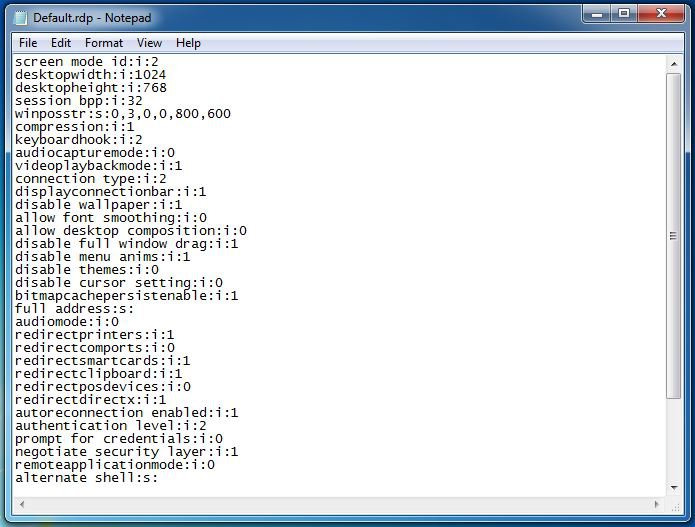
Task: Click the vertical scrollbar up arrow
Action: pyautogui.click(x=674, y=64)
